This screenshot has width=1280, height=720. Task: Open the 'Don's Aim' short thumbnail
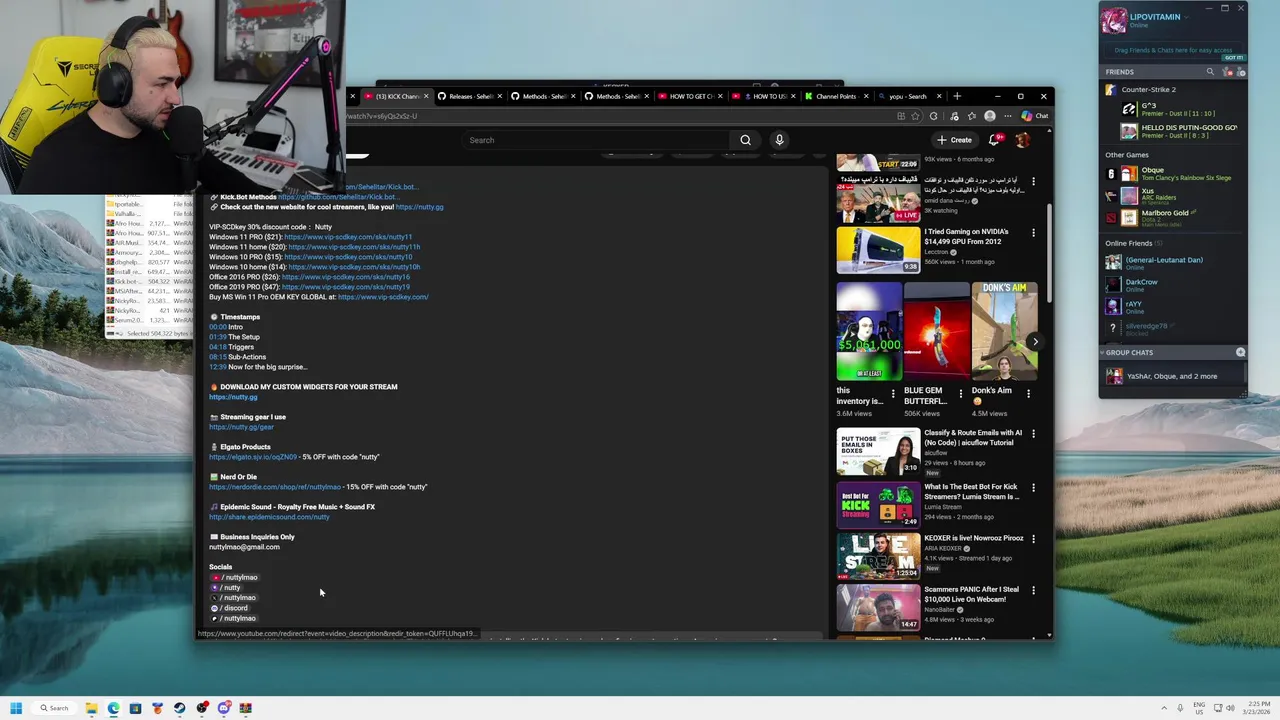pos(1004,331)
